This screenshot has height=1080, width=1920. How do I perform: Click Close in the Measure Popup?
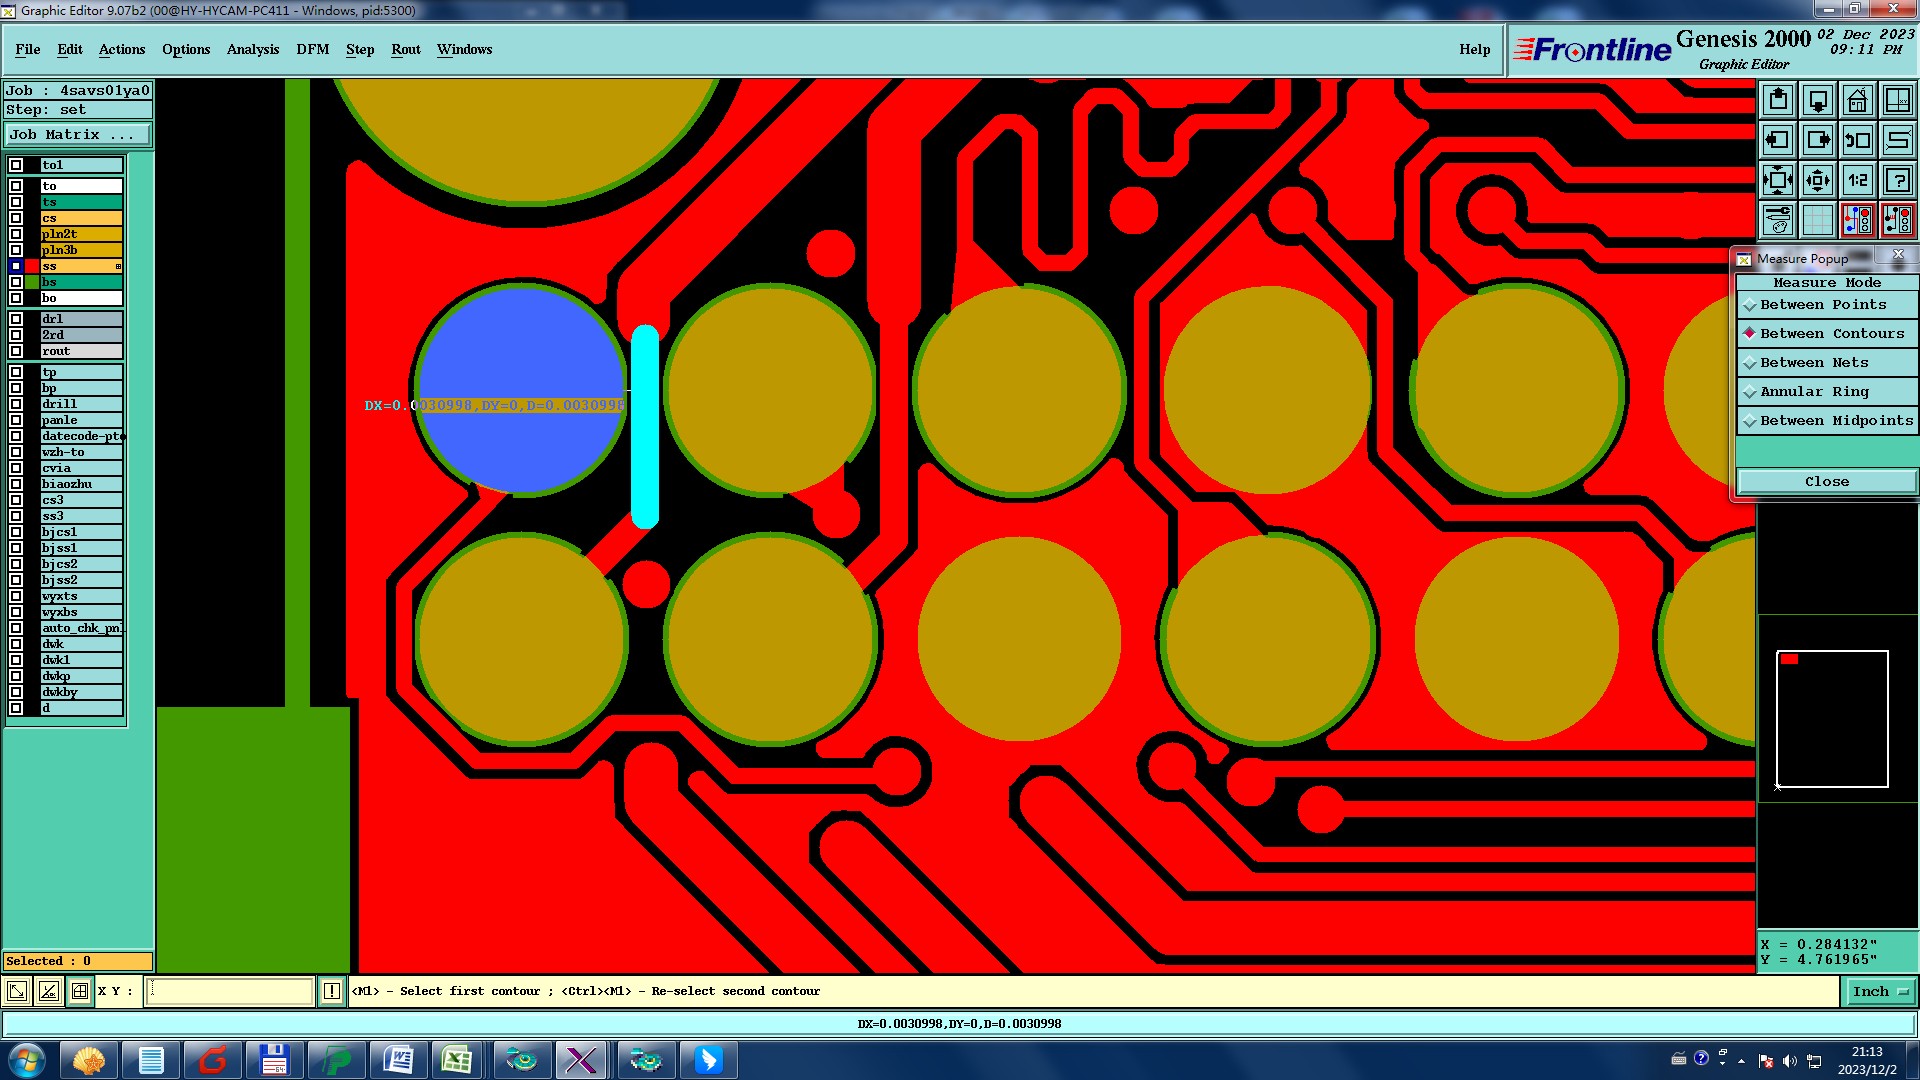[1826, 481]
